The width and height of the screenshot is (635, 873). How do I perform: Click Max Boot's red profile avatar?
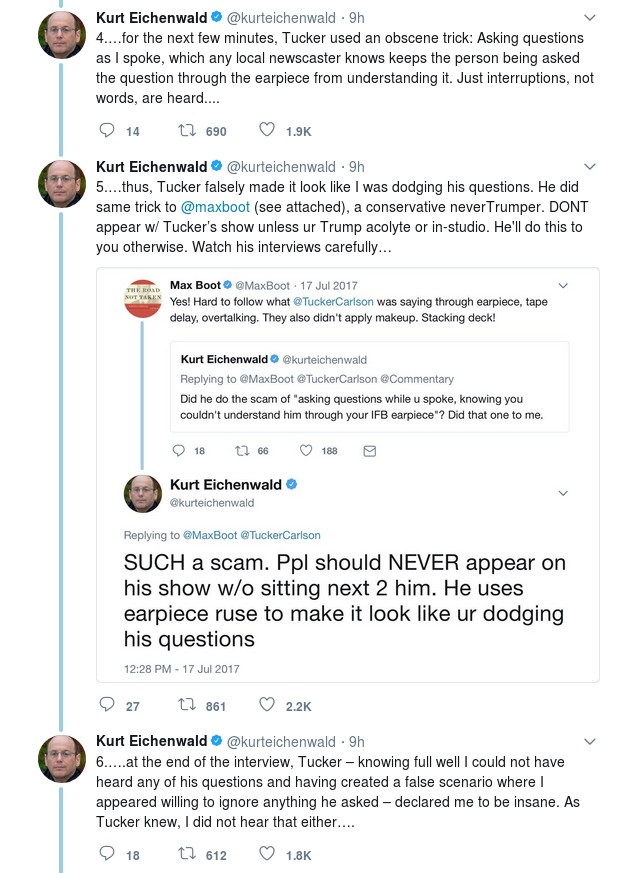pyautogui.click(x=142, y=298)
